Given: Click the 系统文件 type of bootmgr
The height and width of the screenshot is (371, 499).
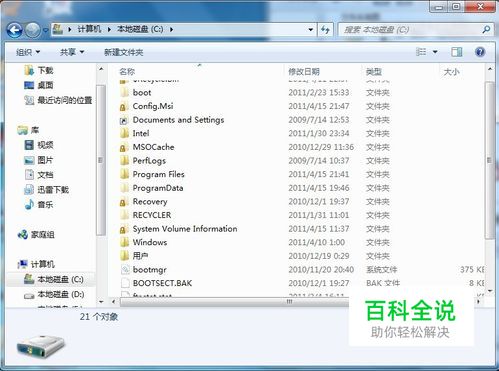Looking at the screenshot, I should (x=381, y=269).
